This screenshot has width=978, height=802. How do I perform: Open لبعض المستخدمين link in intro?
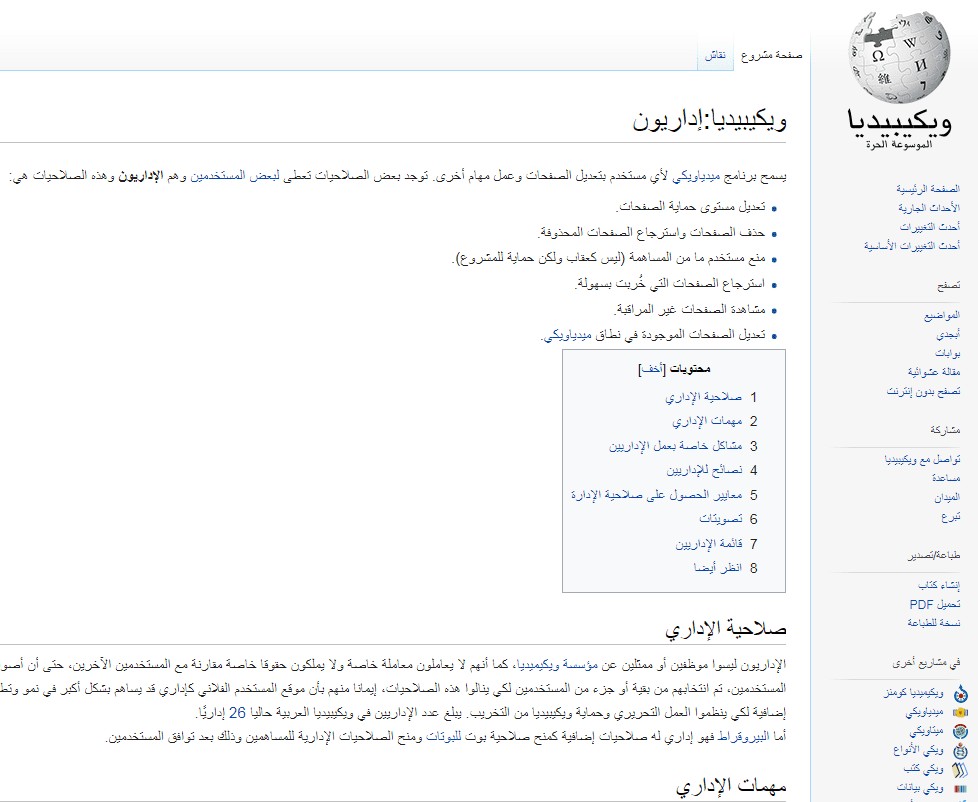(235, 176)
